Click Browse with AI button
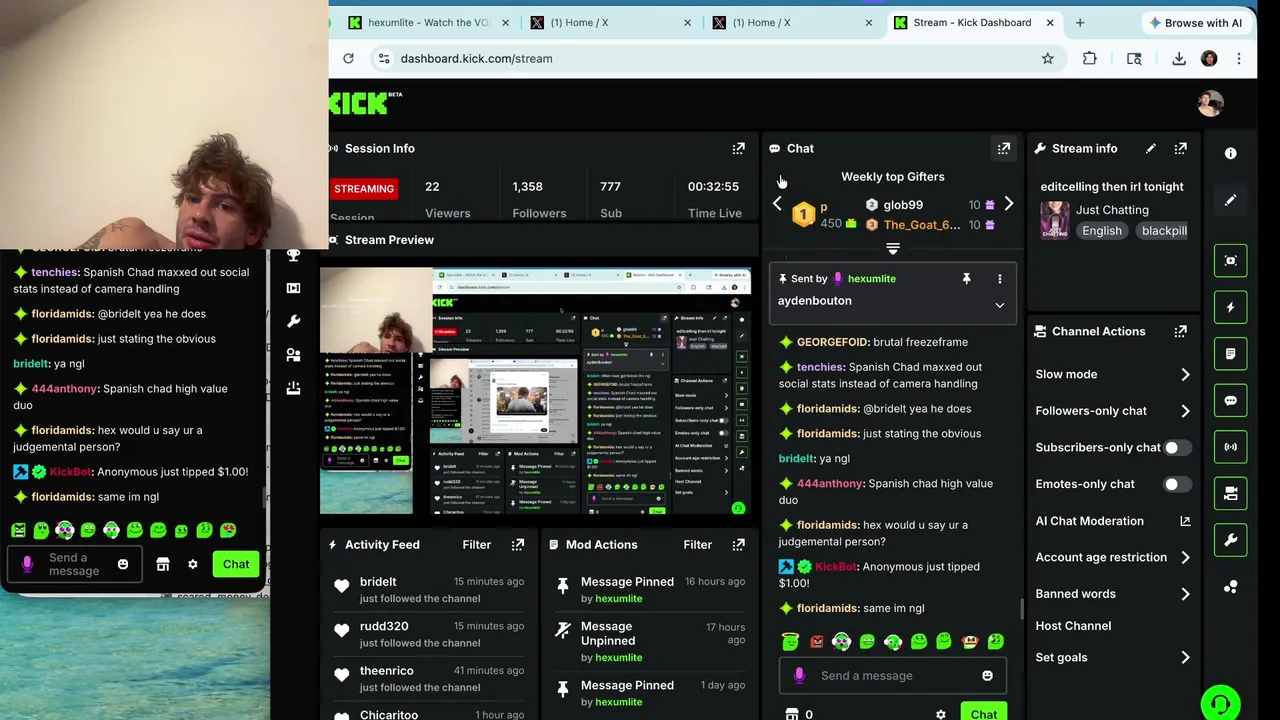This screenshot has width=1280, height=720. point(1195,23)
